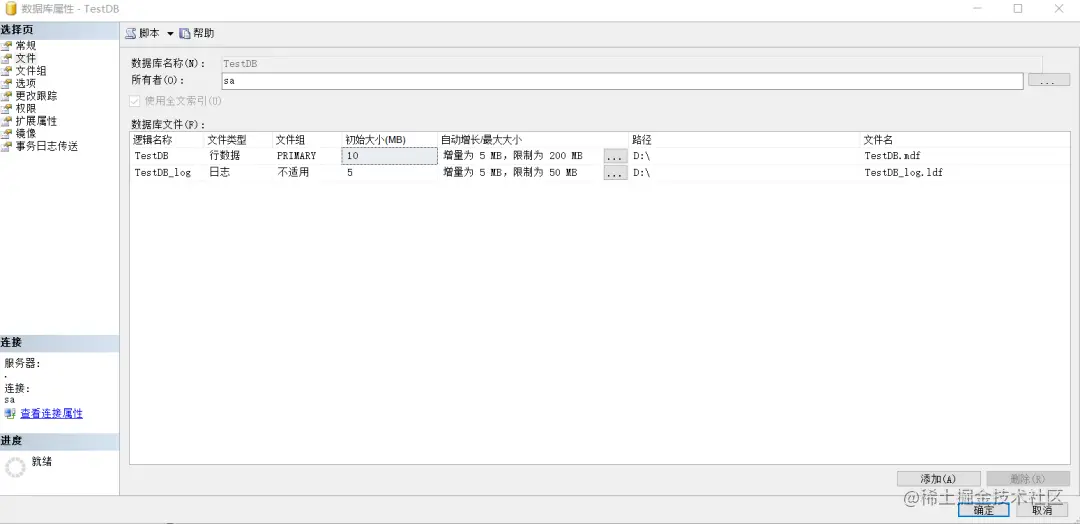Click the 初始大小(MB) column header

[x=389, y=139]
